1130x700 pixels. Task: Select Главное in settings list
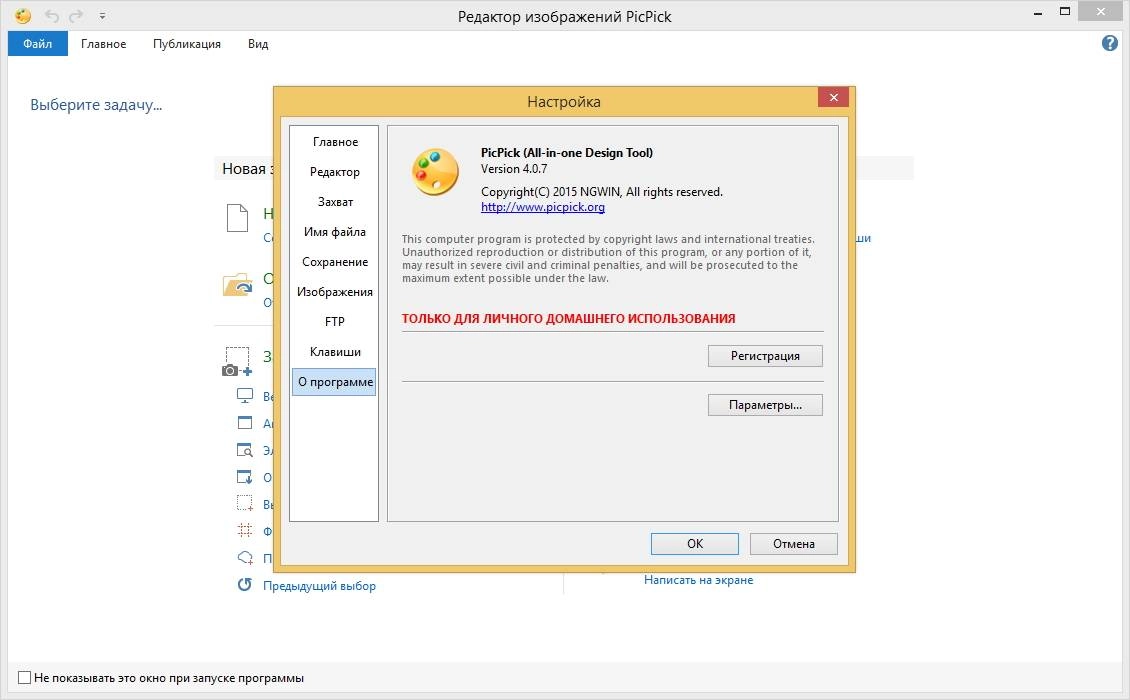click(335, 142)
